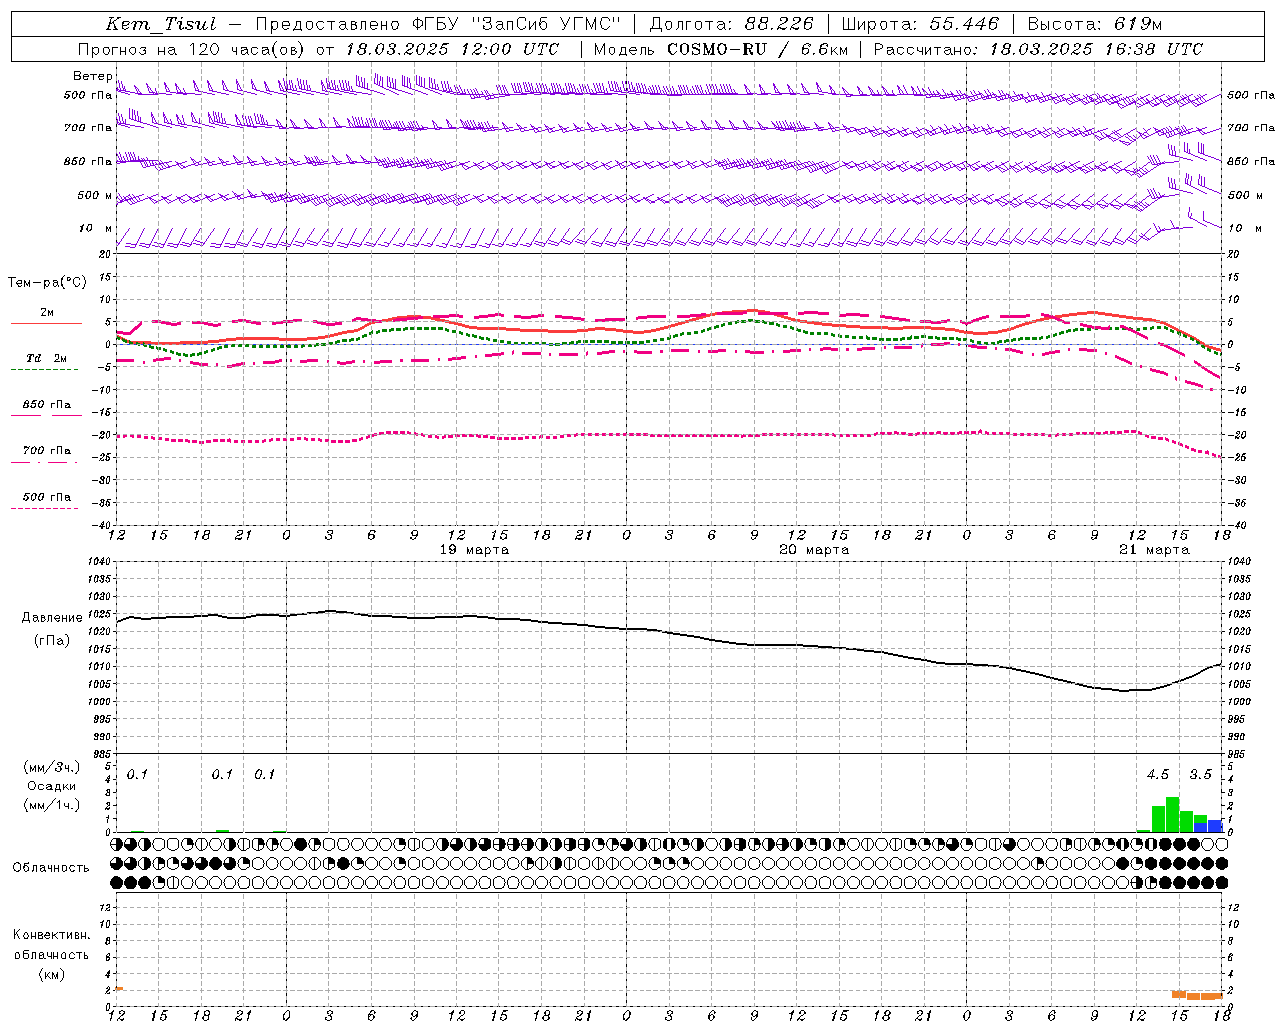Screen dimensions: 1280x1024
Task: Click the computed time "Рассчитано: 18.03.2025 16:38 UTC"
Action: (x=1038, y=49)
